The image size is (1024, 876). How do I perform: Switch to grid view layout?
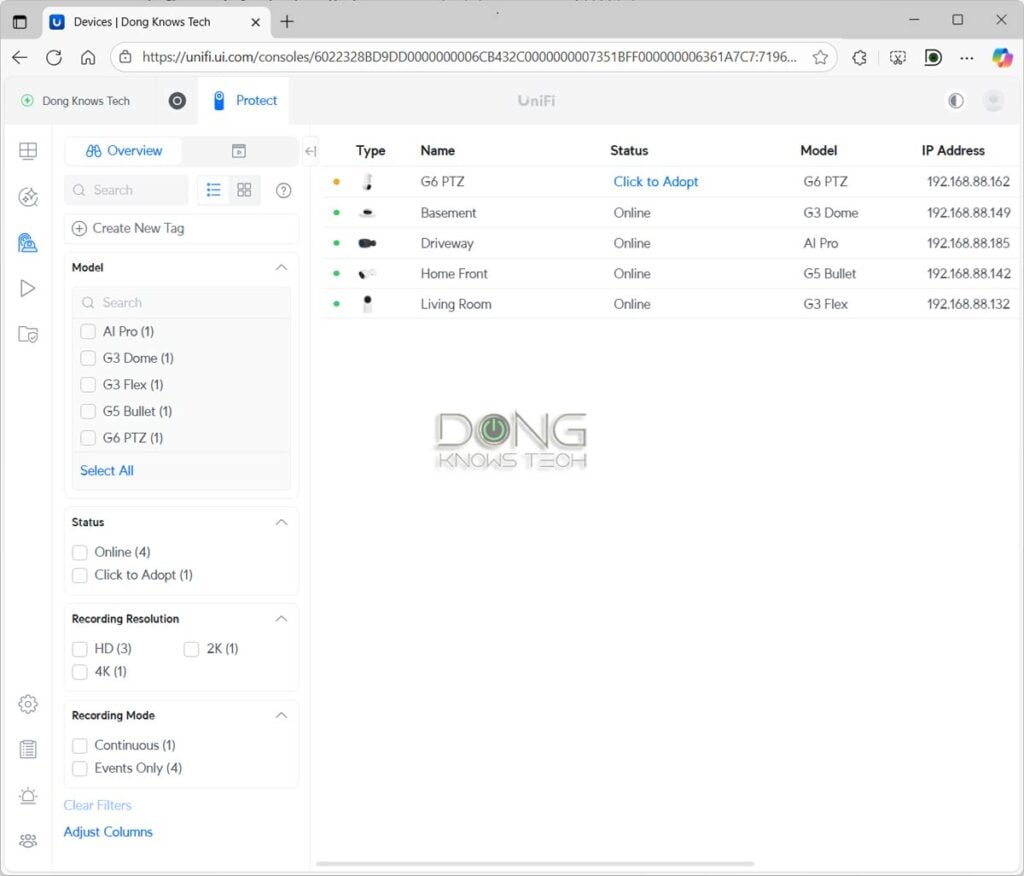(x=244, y=190)
